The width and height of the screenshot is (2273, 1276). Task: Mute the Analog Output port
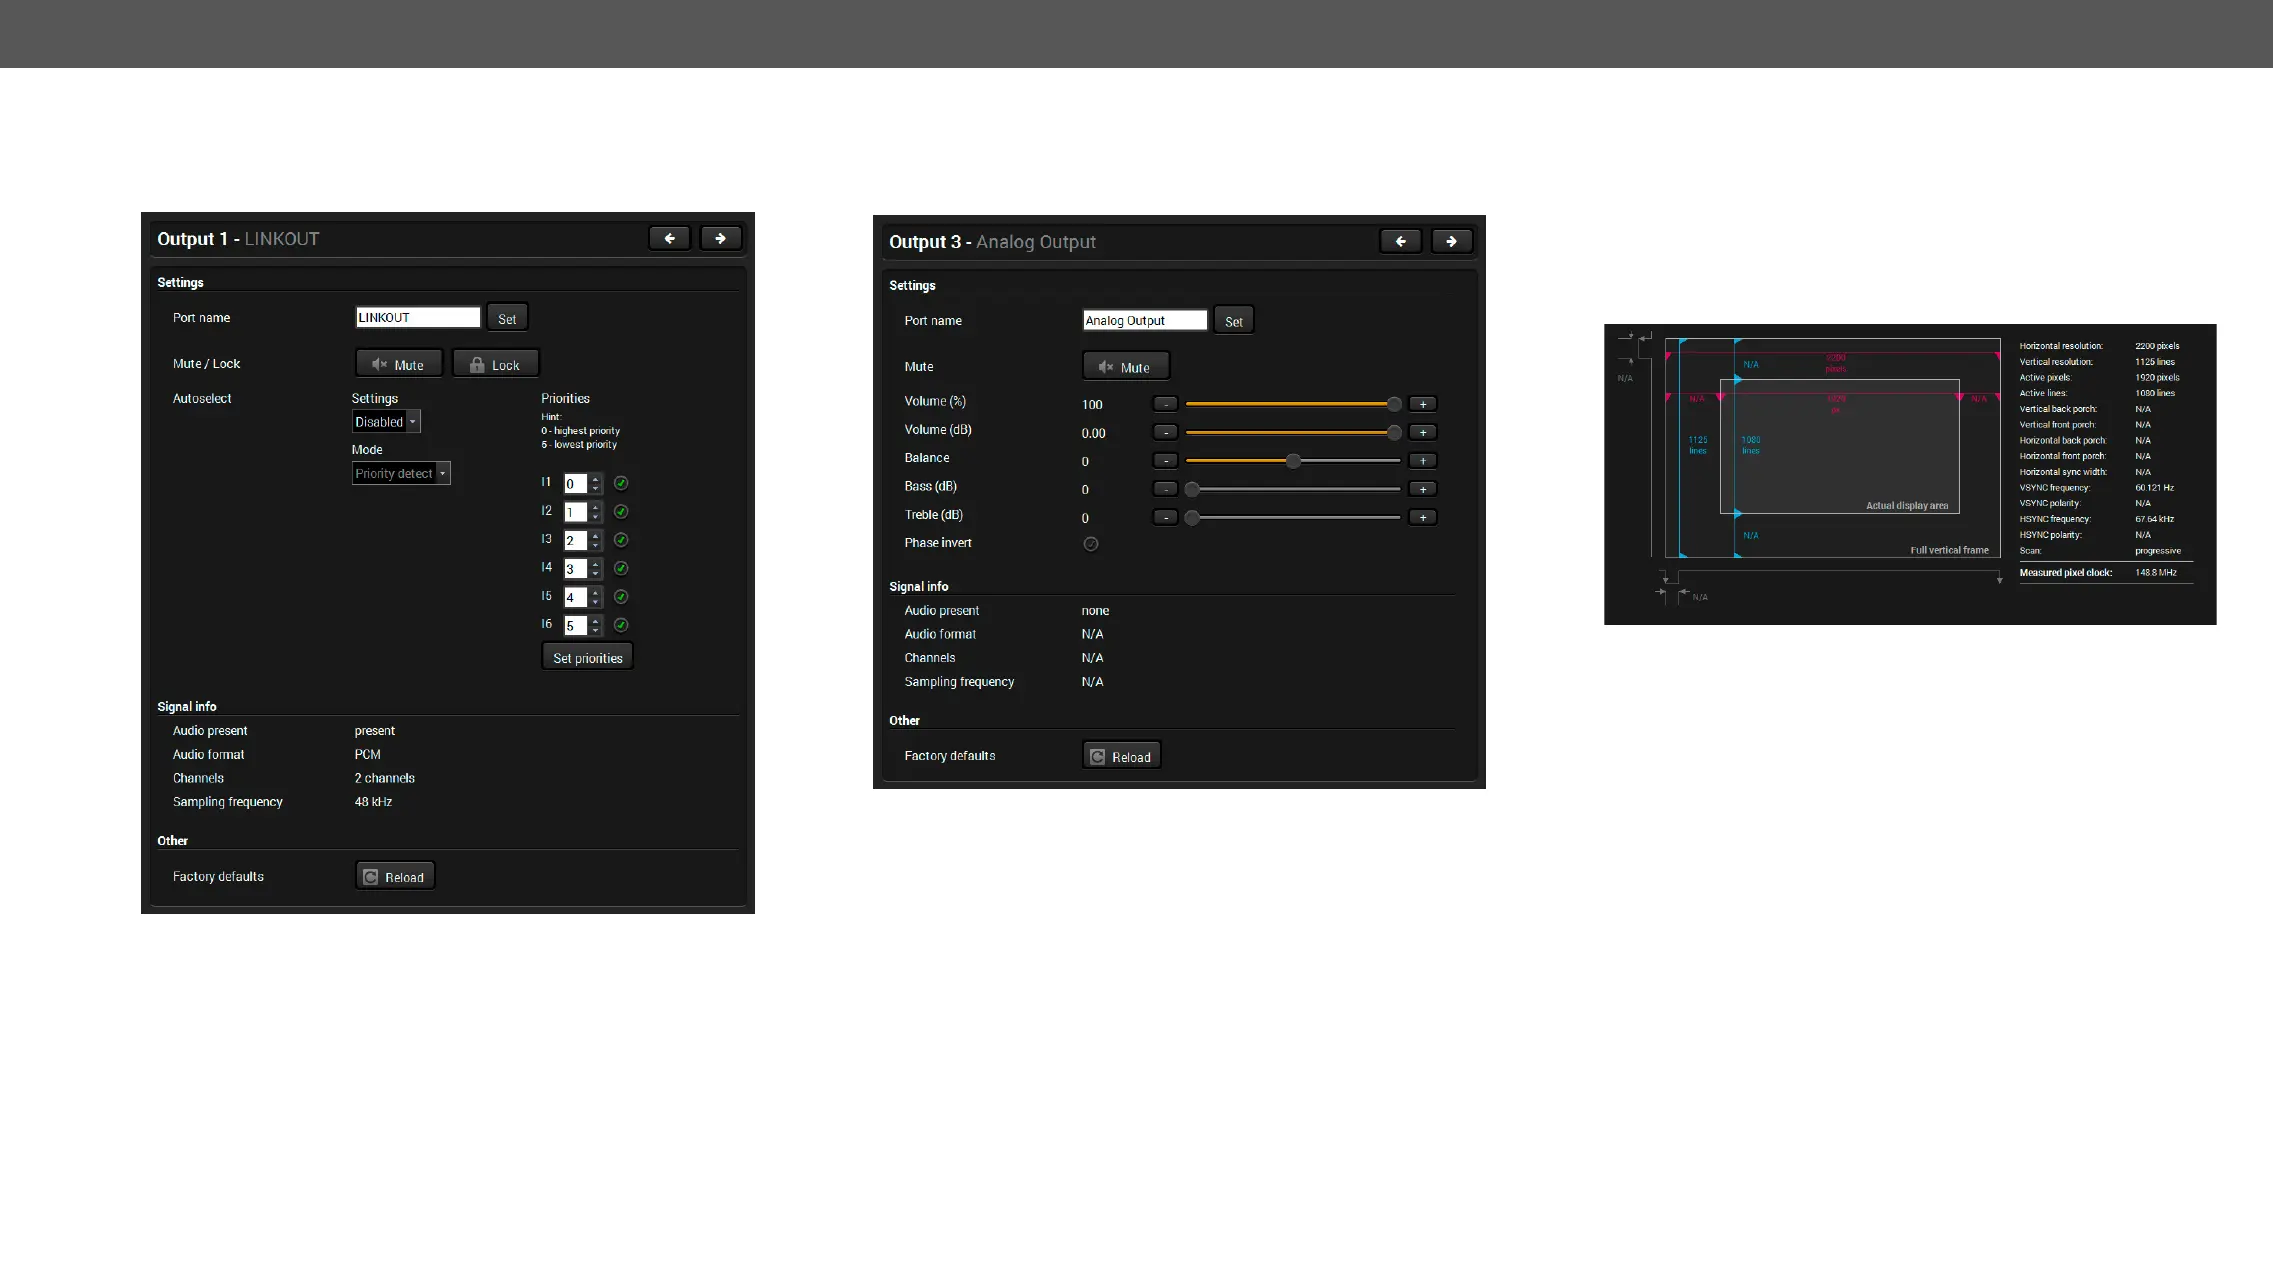(1125, 367)
